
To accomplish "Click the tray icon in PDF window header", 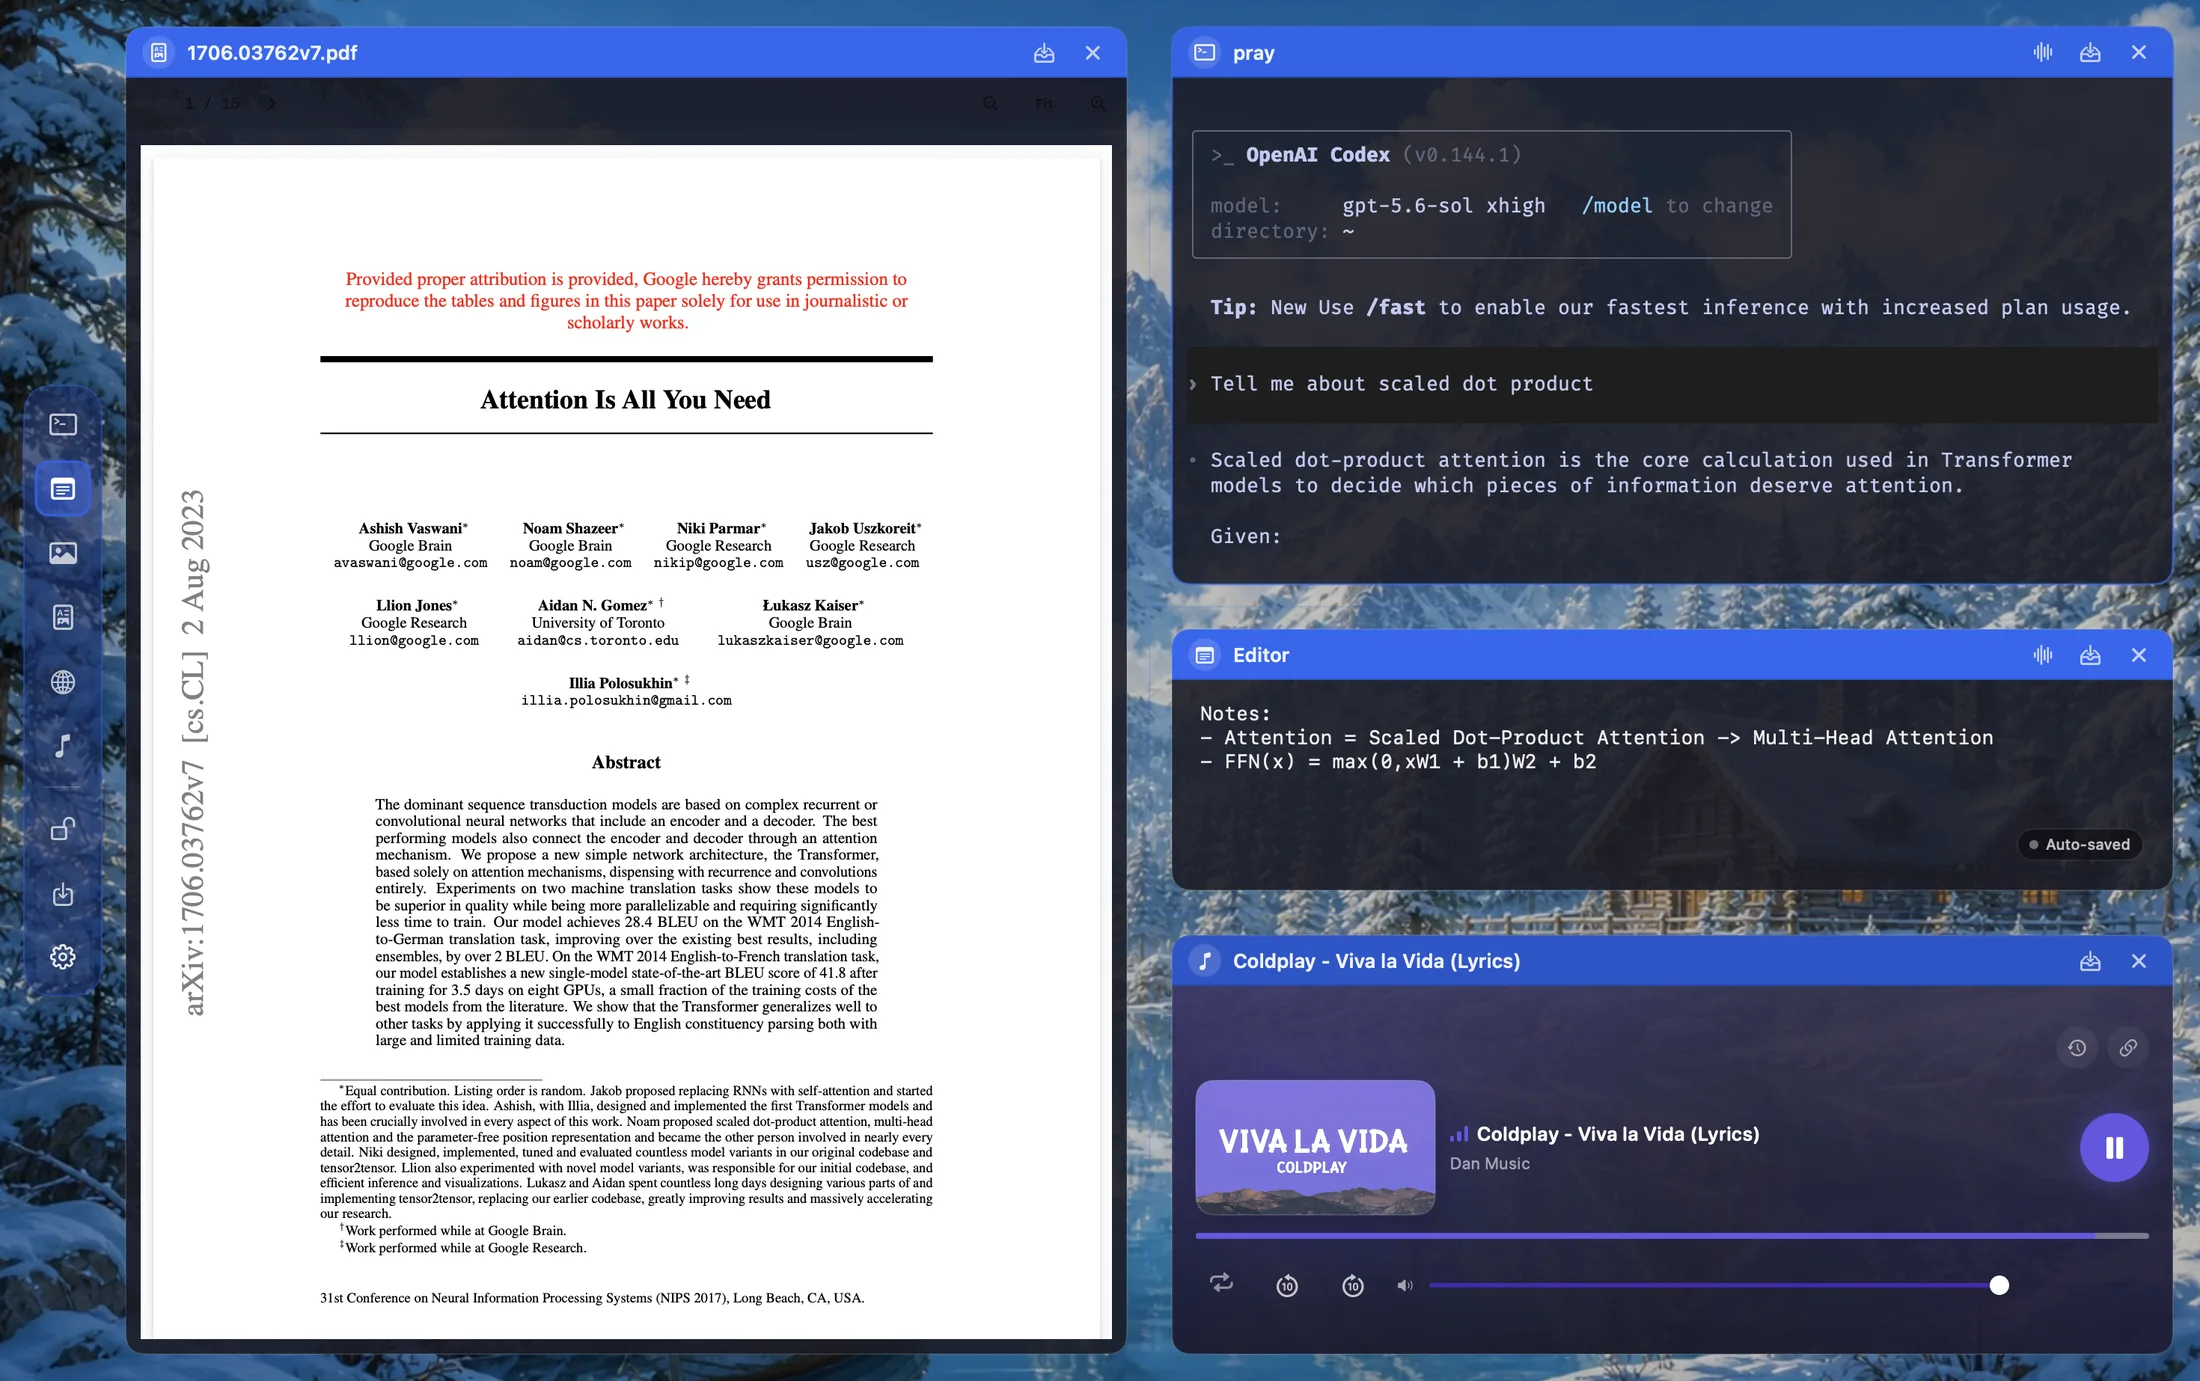I will click(1044, 53).
